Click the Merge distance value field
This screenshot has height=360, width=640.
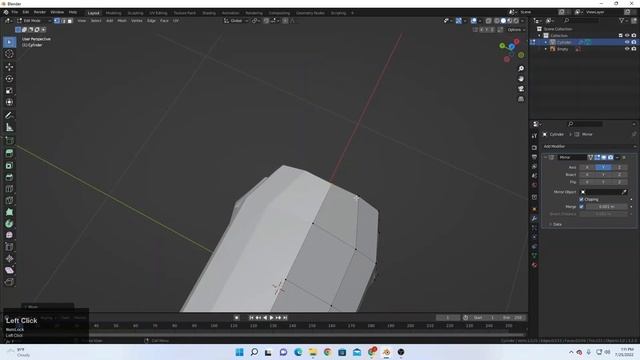(607, 207)
